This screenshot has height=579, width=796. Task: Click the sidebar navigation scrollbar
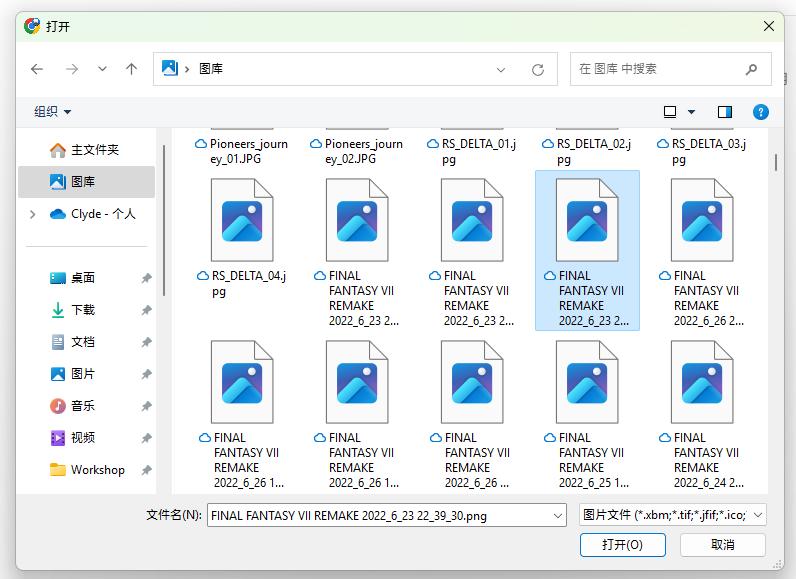point(164,220)
